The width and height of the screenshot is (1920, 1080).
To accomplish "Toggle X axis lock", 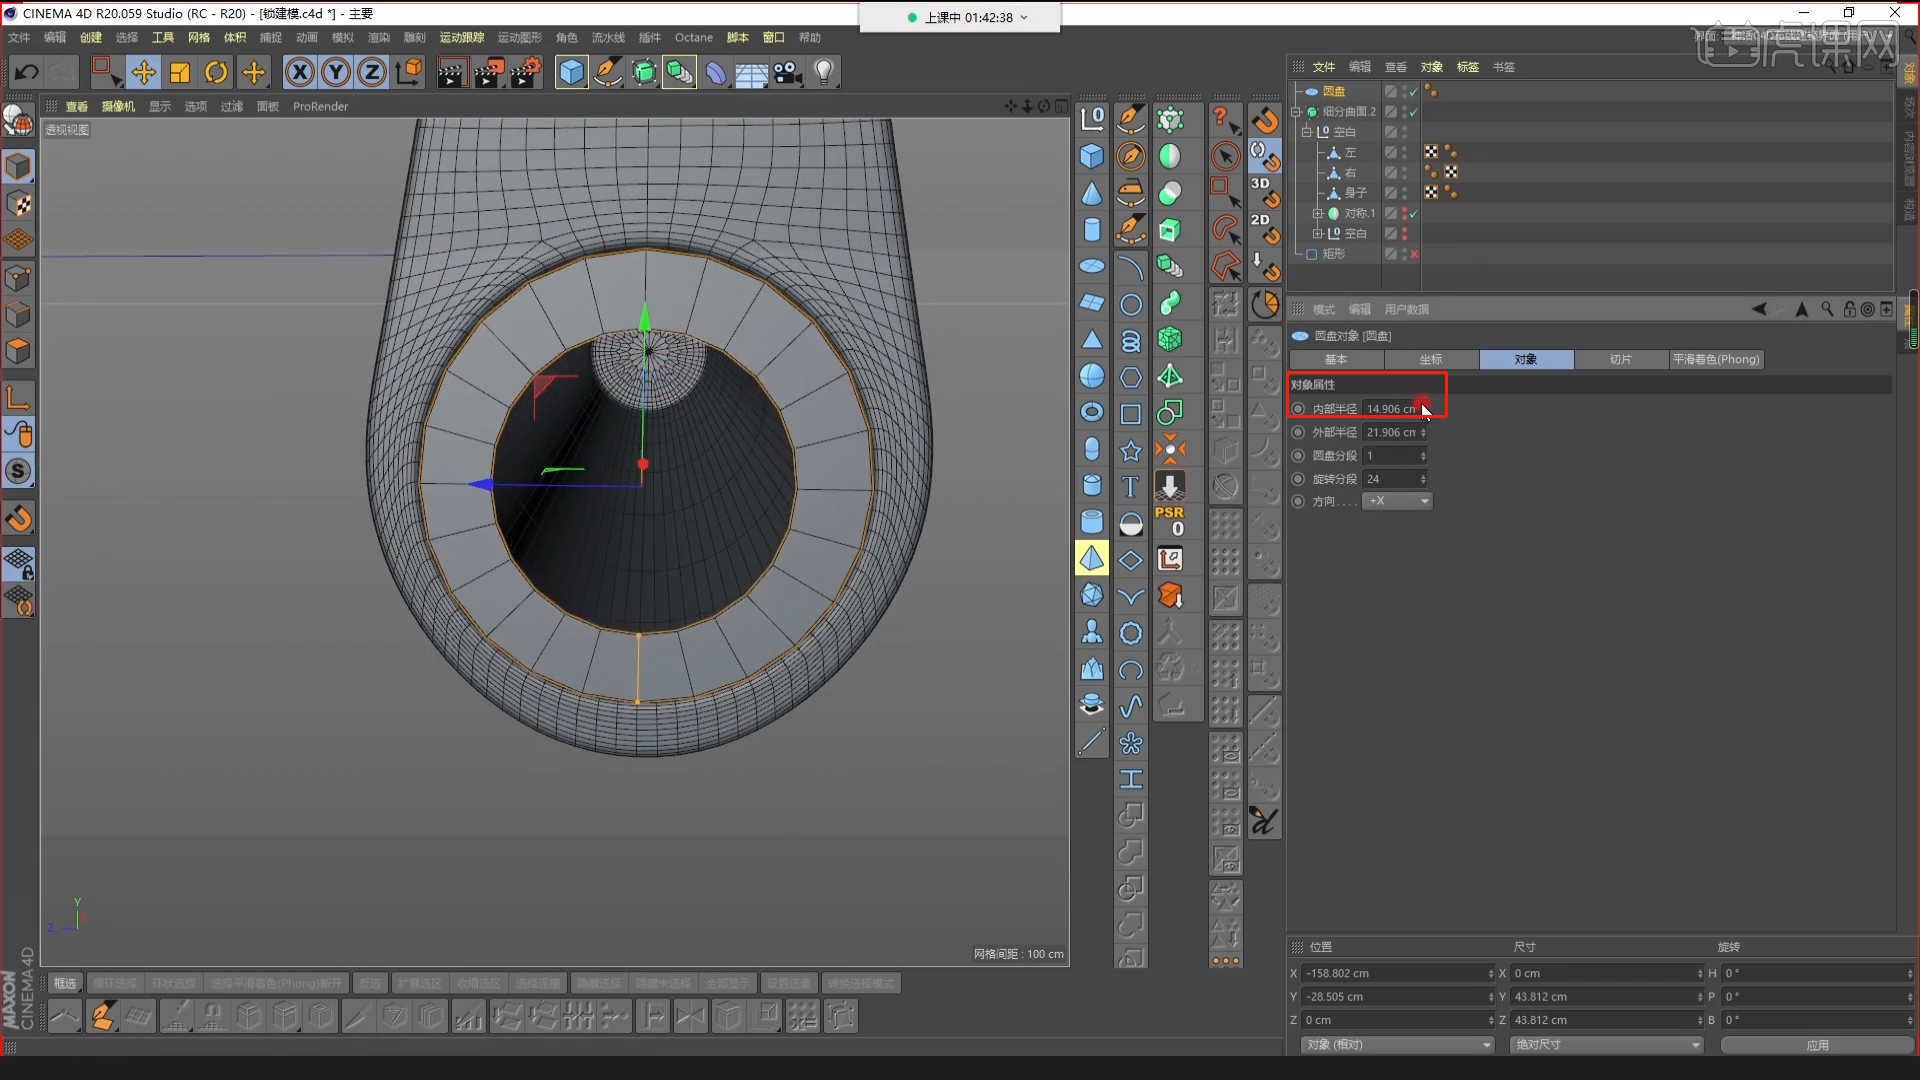I will [300, 72].
